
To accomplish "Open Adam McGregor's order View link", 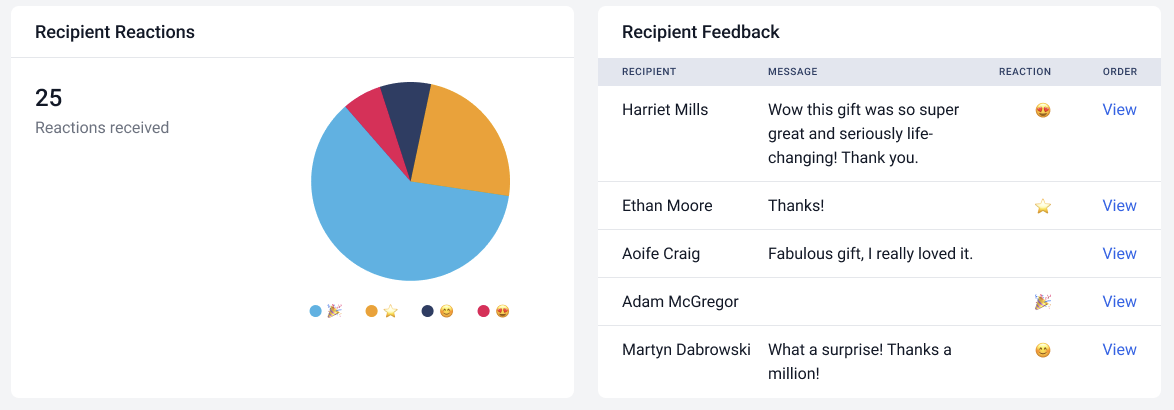I will click(x=1119, y=302).
